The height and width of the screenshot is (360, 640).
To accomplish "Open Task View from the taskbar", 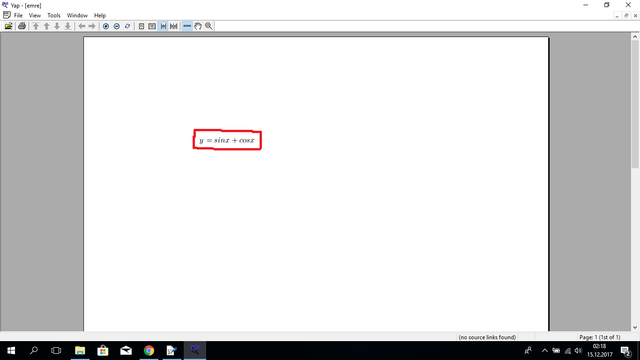I will pyautogui.click(x=56, y=351).
